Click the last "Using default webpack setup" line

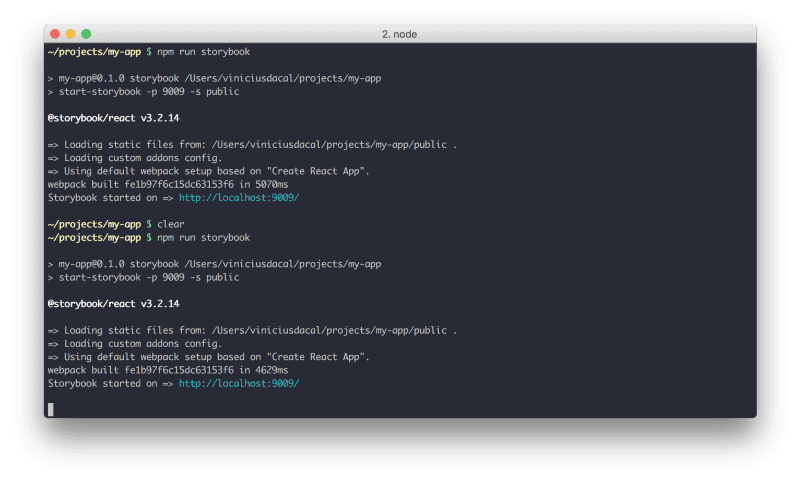click(x=208, y=357)
